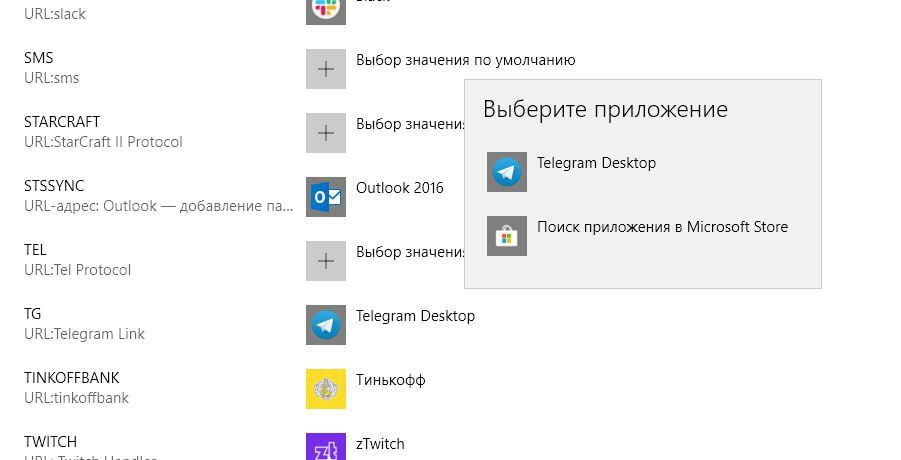Click the plus icon for SMS protocol
The height and width of the screenshot is (460, 901).
click(x=326, y=69)
